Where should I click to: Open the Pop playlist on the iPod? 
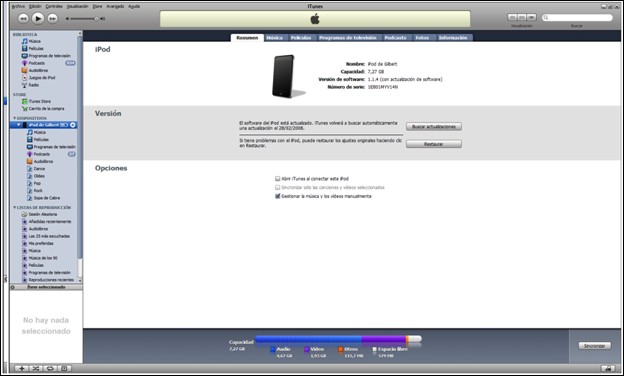coord(34,183)
